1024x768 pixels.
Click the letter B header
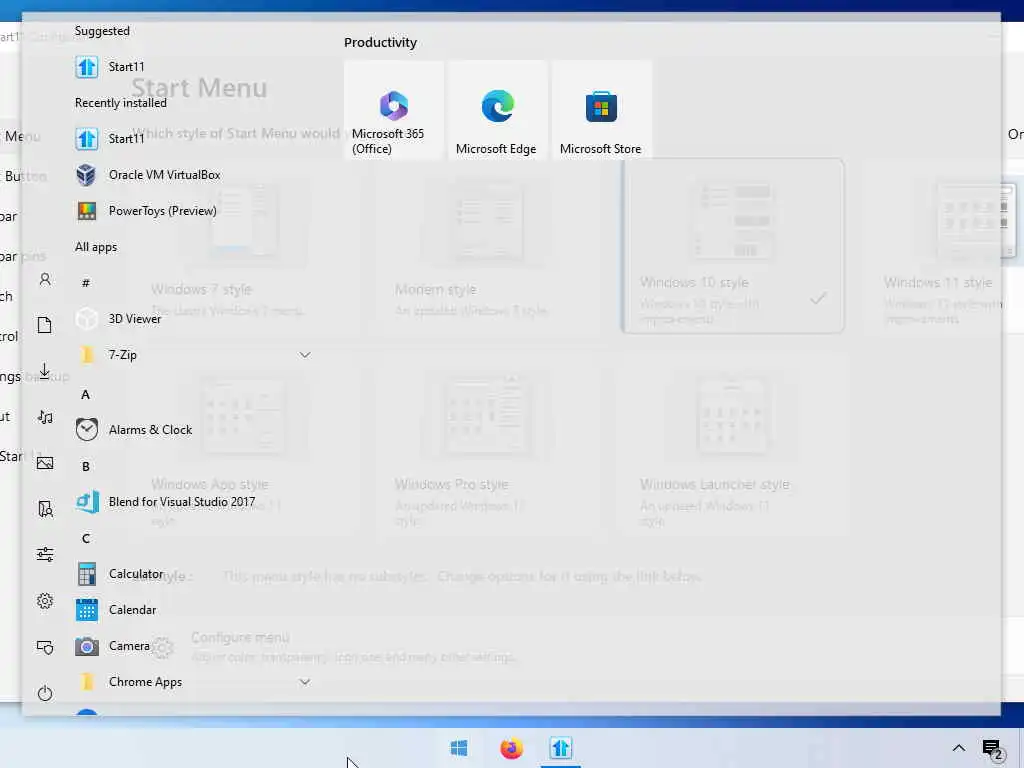tap(86, 466)
